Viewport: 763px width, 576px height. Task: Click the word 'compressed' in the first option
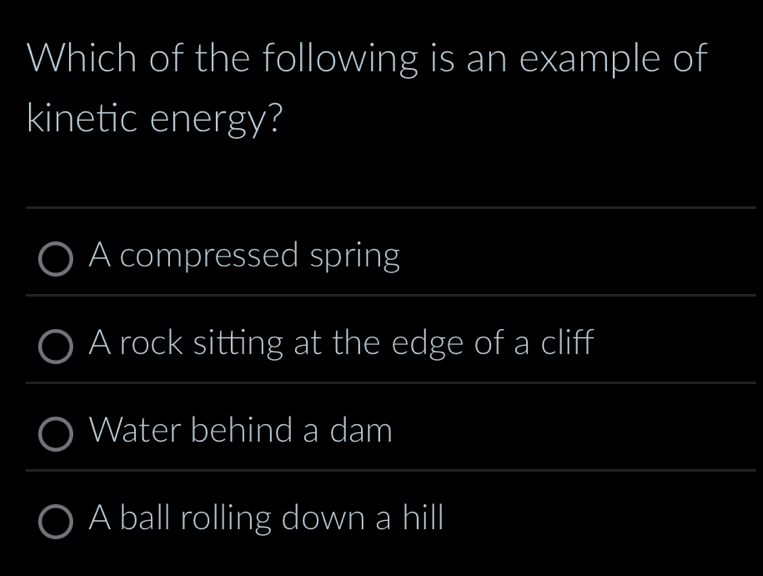pyautogui.click(x=216, y=258)
